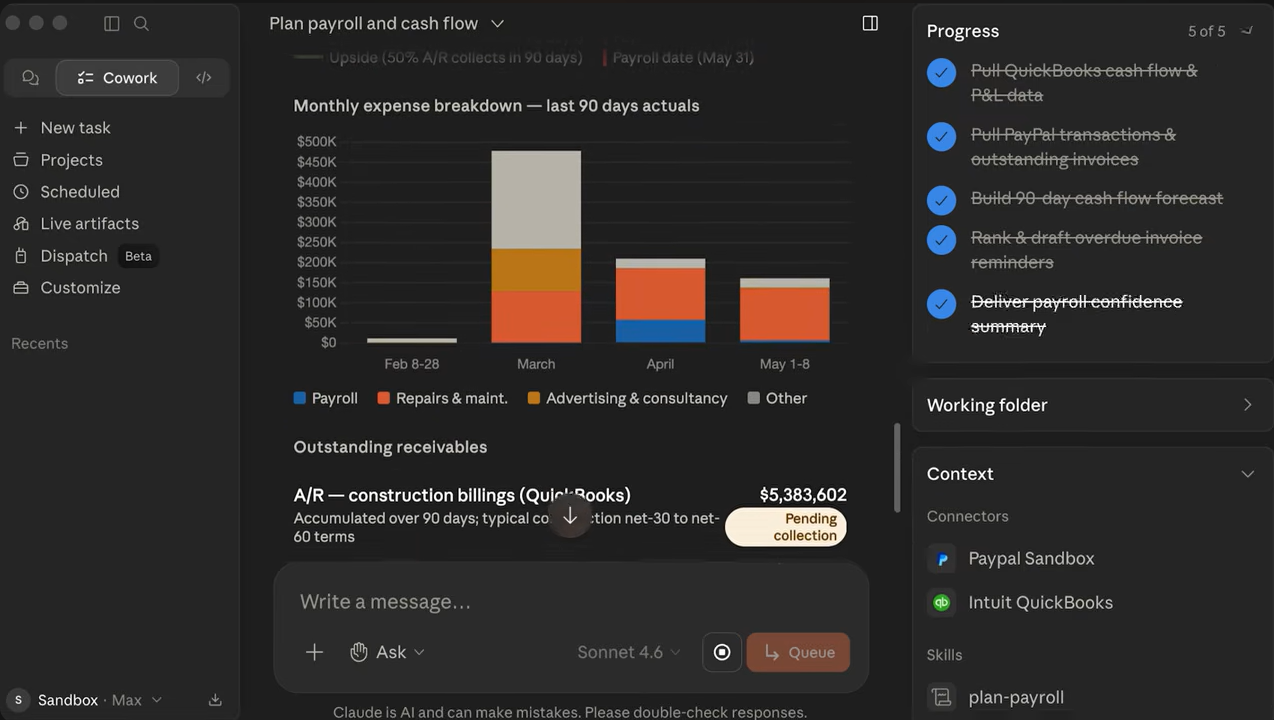This screenshot has height=720, width=1274.
Task: Open the Sonnet 4.6 model selector
Action: click(629, 652)
